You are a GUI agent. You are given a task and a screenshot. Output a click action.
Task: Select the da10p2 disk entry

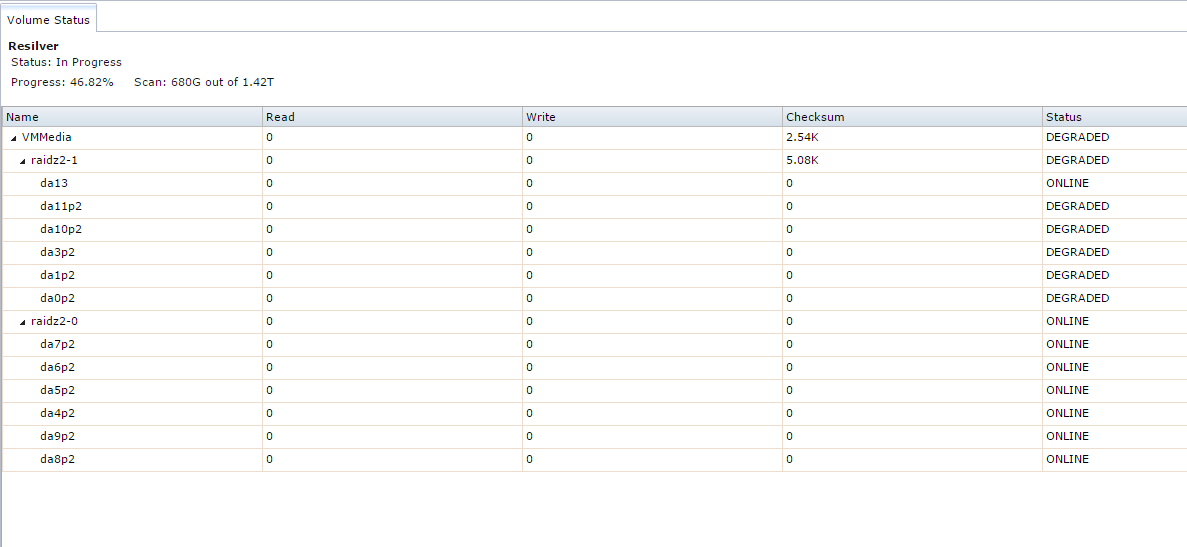click(594, 229)
